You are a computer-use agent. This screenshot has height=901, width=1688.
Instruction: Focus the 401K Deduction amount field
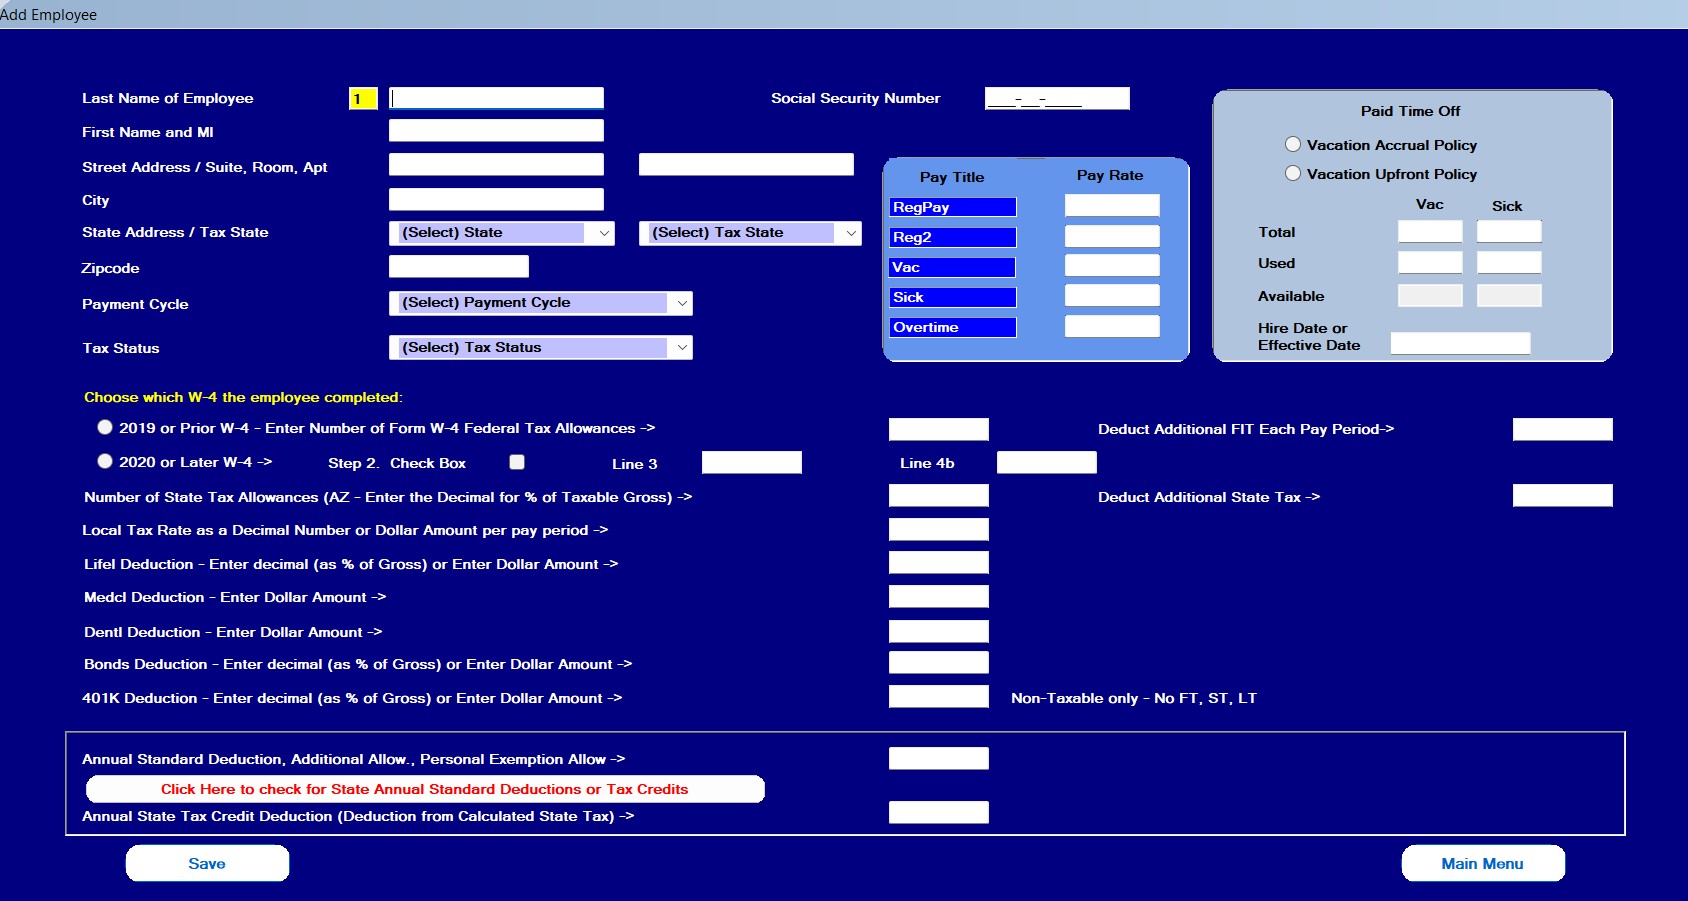pyautogui.click(x=938, y=697)
